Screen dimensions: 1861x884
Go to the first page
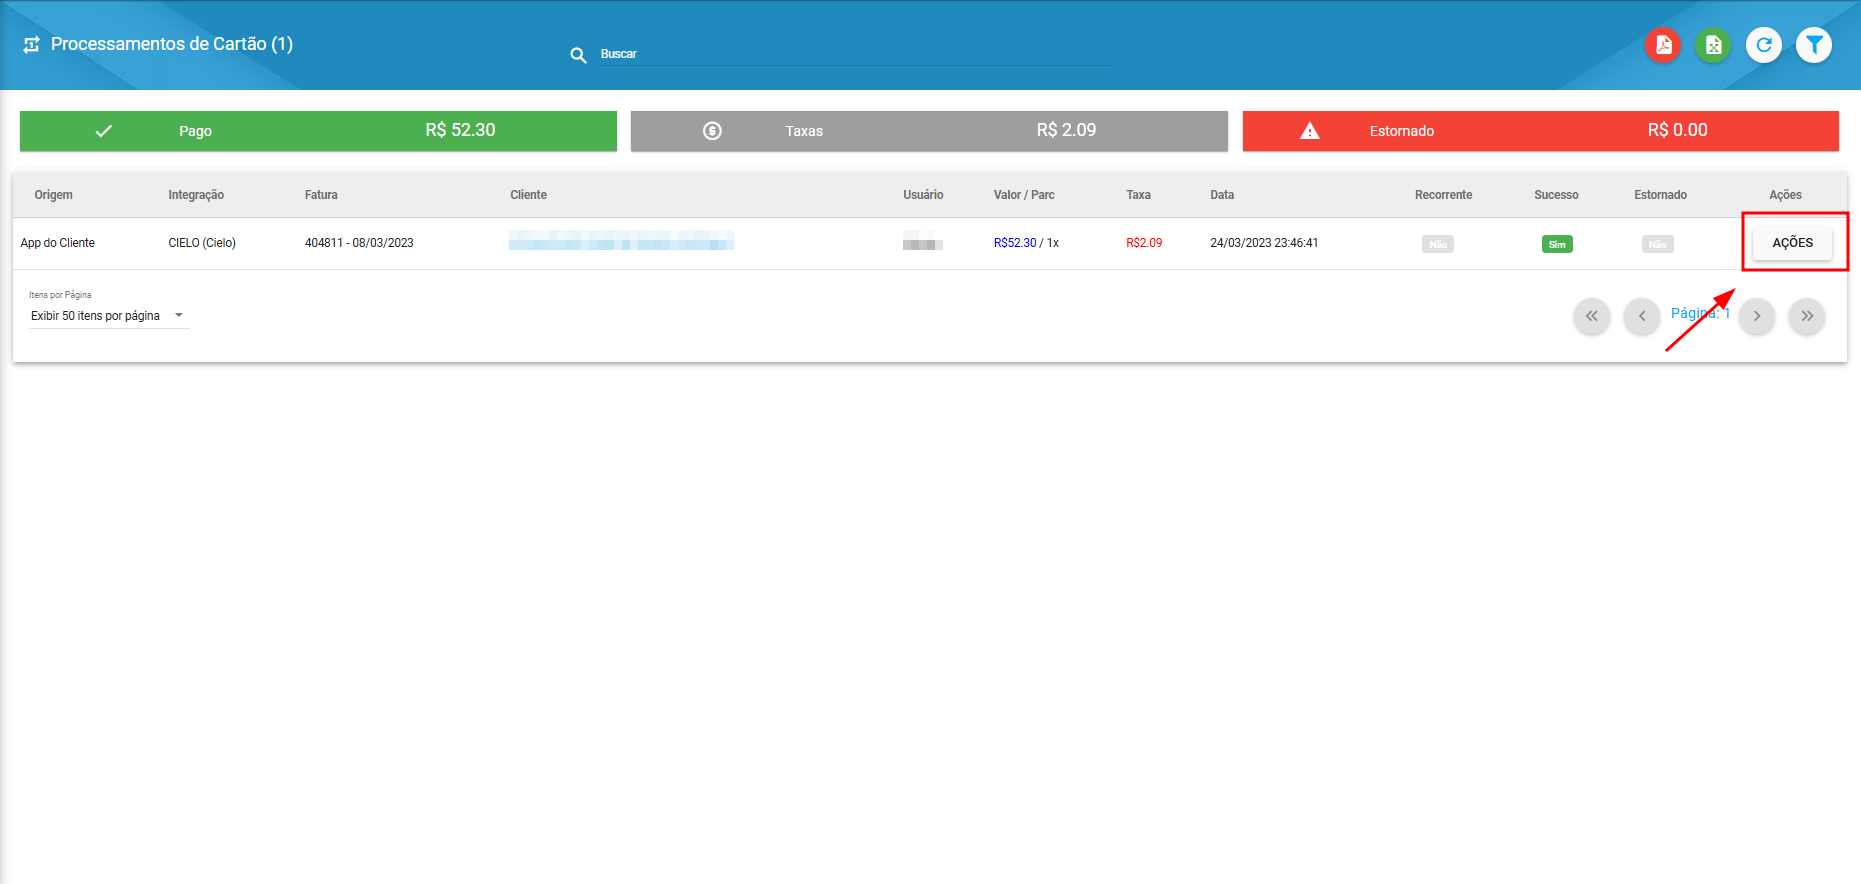tap(1592, 316)
